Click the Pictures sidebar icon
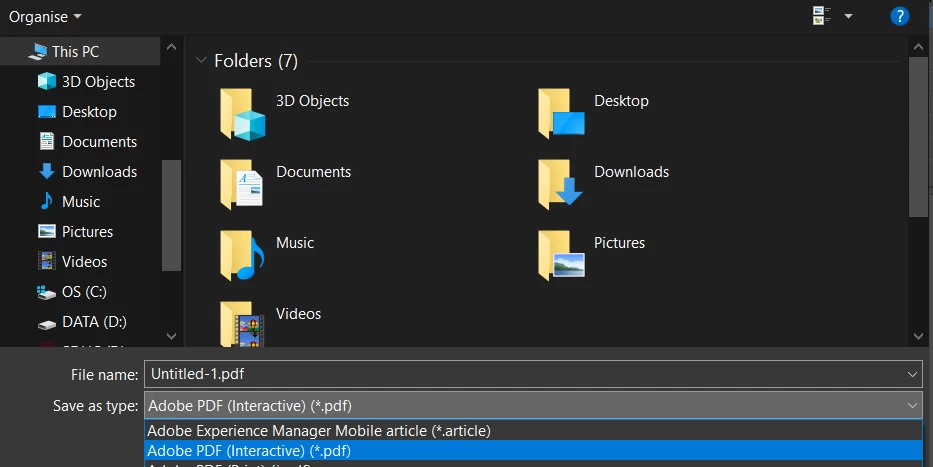 [x=46, y=231]
